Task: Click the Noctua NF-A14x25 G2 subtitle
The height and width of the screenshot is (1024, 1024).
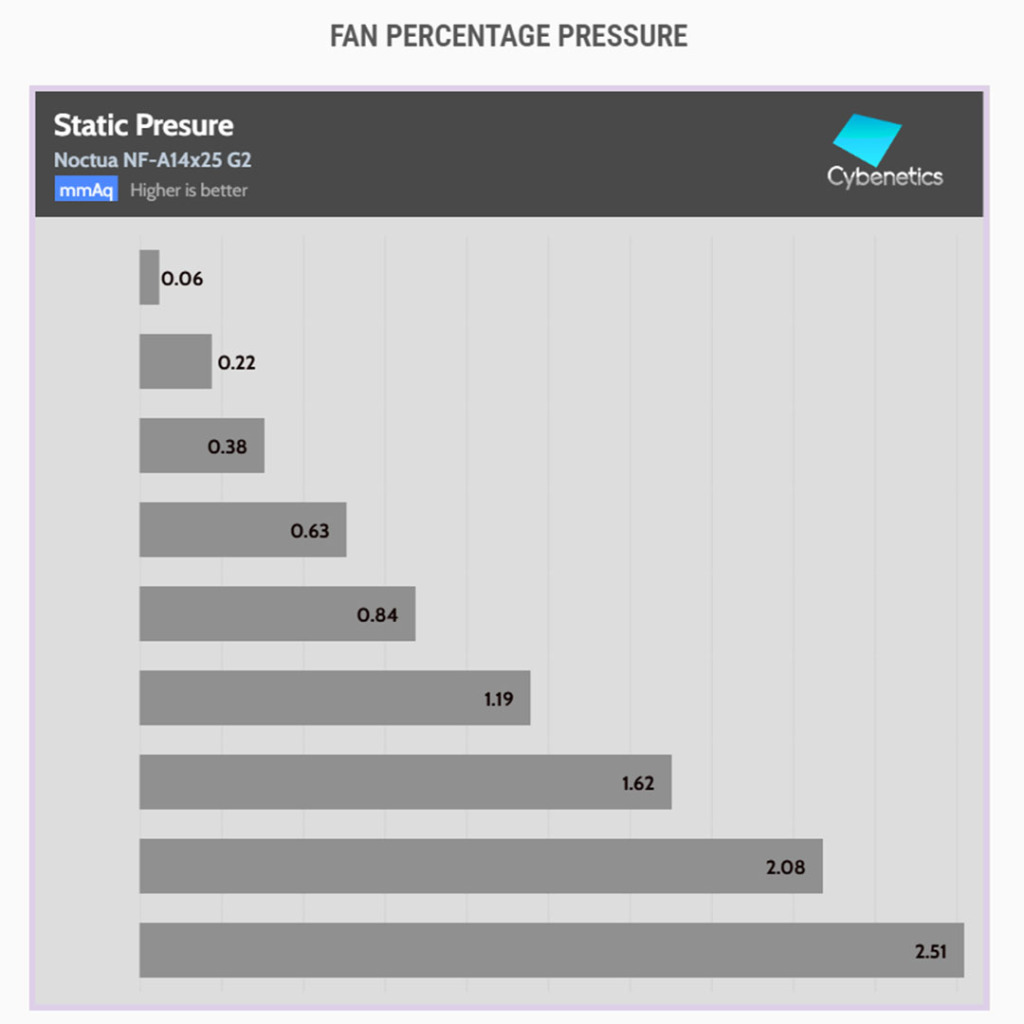Action: pos(152,160)
